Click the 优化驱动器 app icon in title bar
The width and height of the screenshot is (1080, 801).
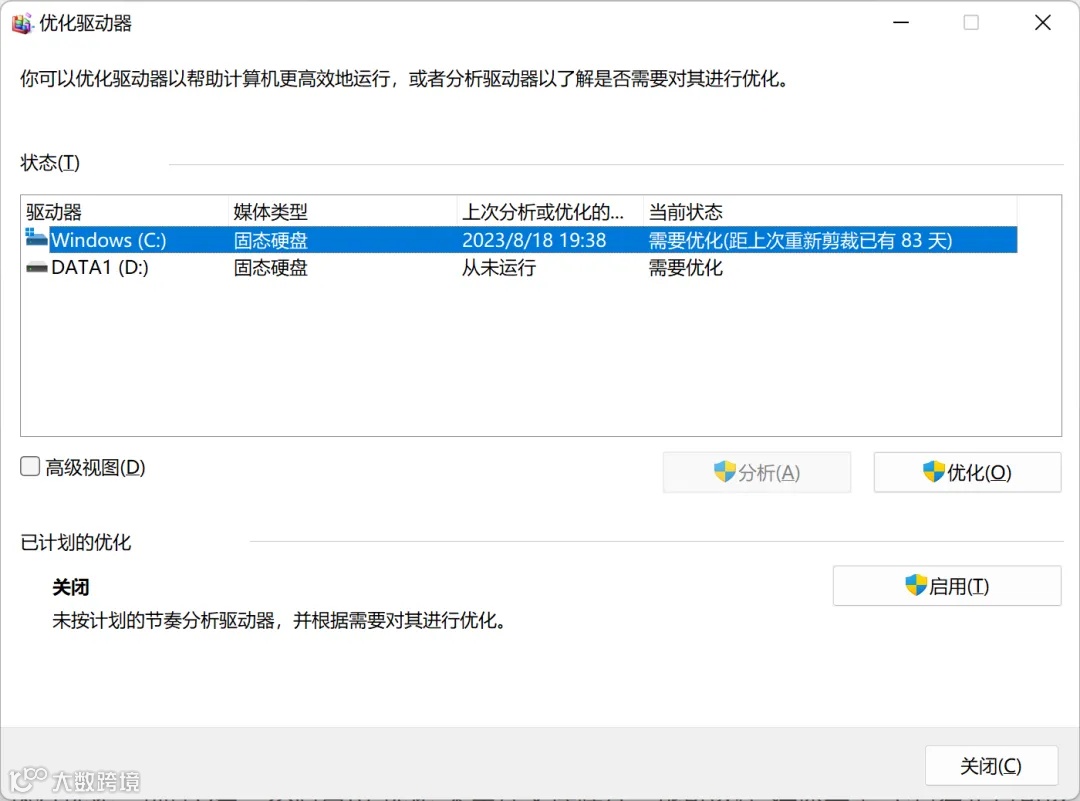pyautogui.click(x=21, y=23)
